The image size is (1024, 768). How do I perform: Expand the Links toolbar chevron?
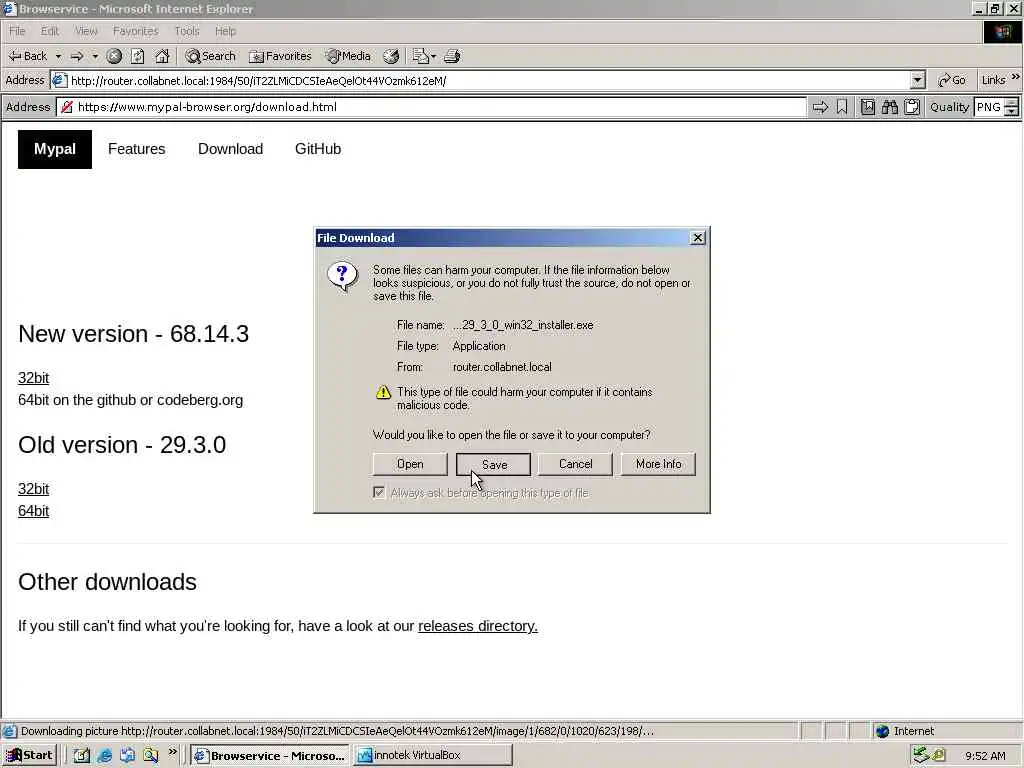[x=1016, y=77]
